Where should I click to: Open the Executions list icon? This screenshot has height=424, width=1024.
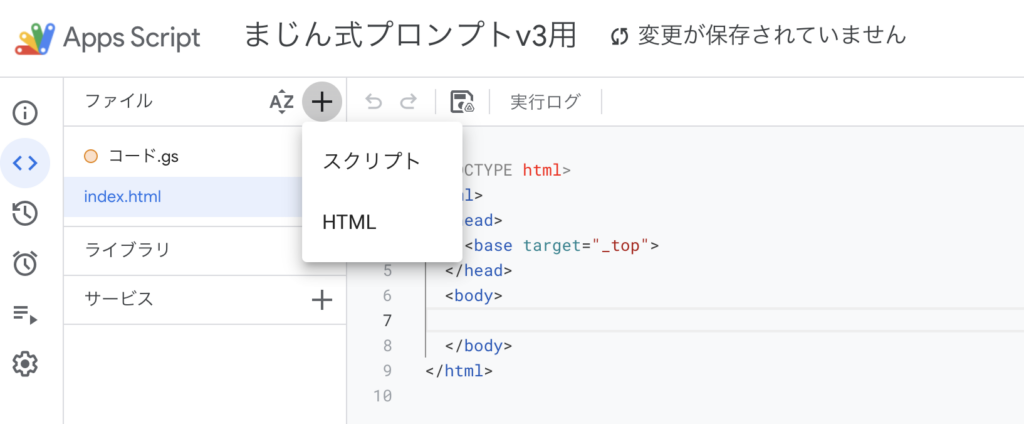25,315
